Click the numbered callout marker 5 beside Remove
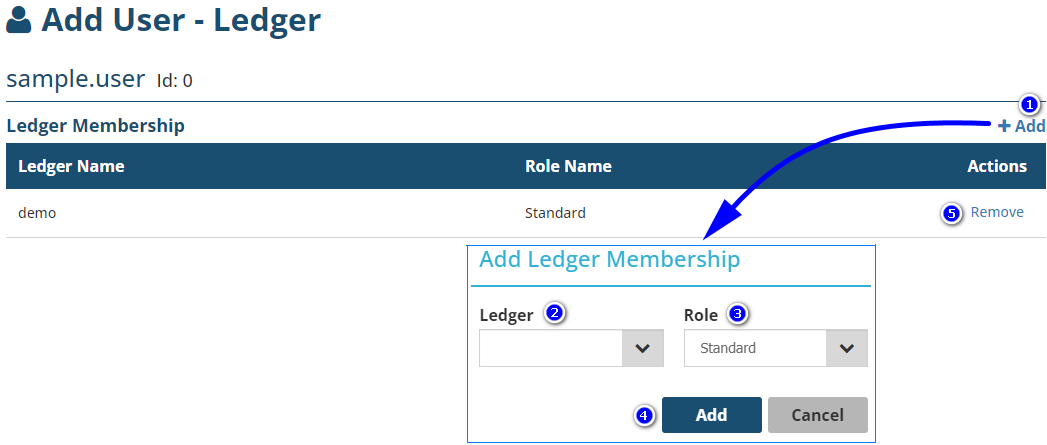1047x445 pixels. point(952,213)
